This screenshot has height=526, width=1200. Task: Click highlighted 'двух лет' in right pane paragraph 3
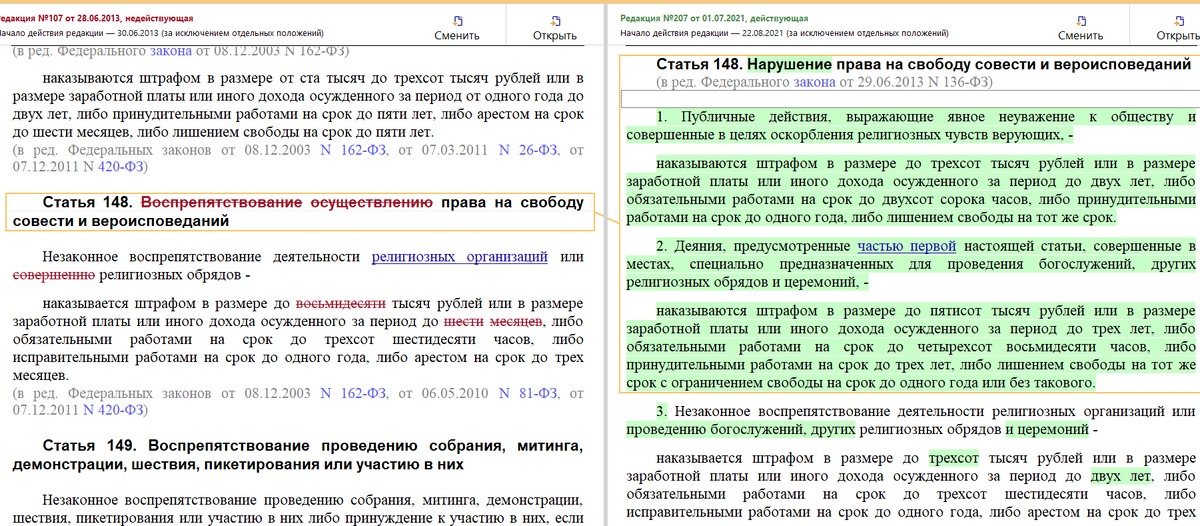pos(1119,477)
